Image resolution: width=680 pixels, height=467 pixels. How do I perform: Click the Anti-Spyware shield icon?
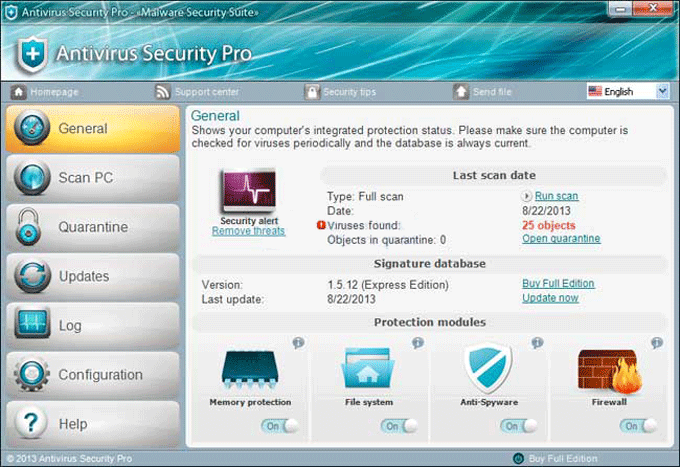pos(488,368)
